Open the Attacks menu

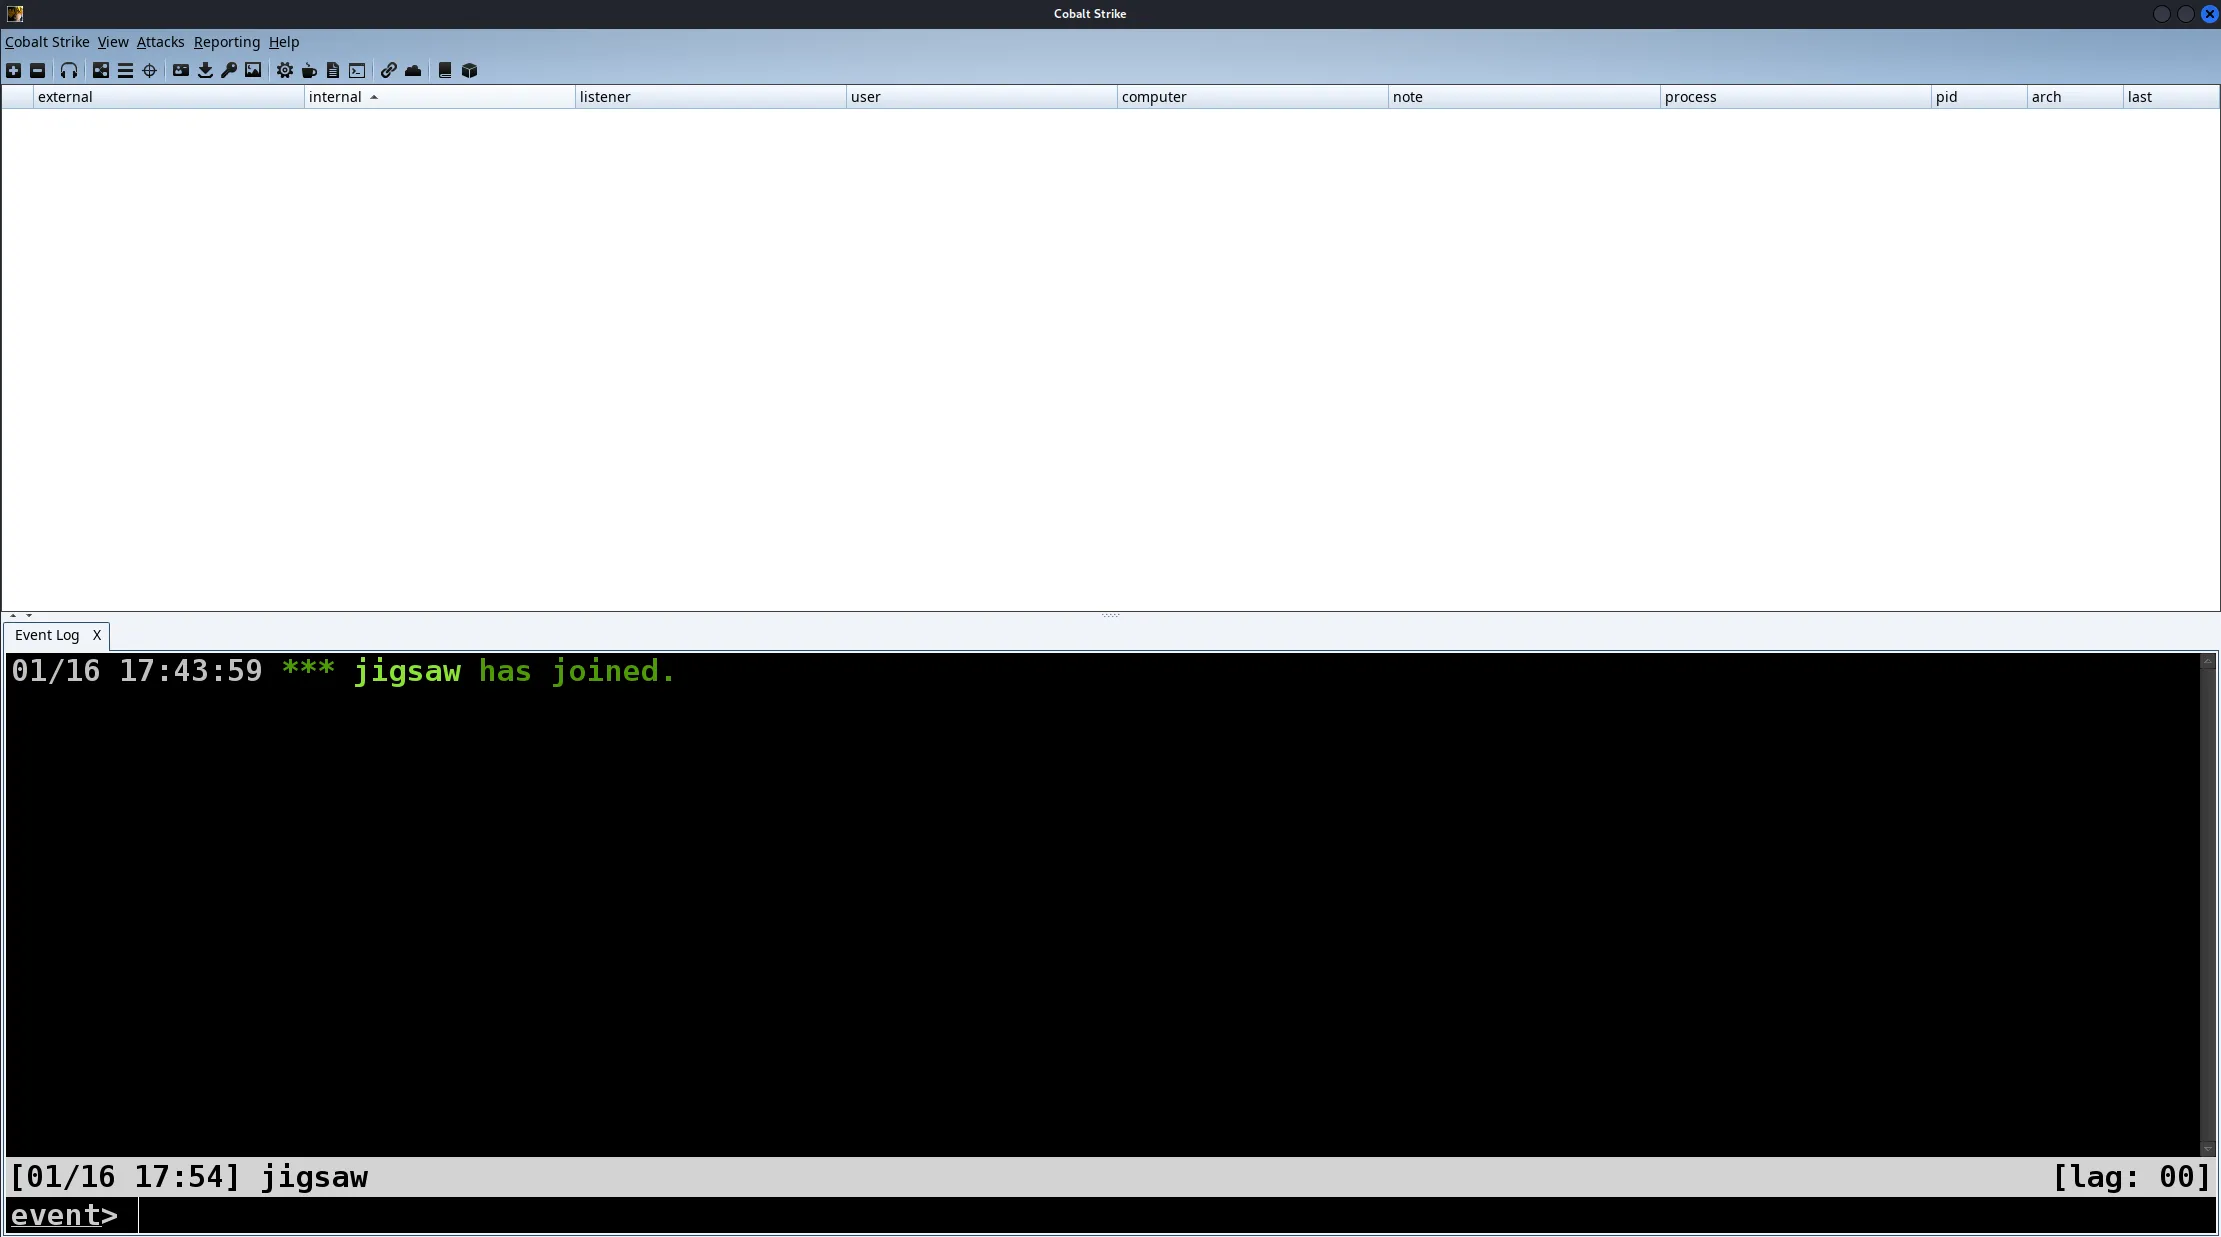click(160, 42)
